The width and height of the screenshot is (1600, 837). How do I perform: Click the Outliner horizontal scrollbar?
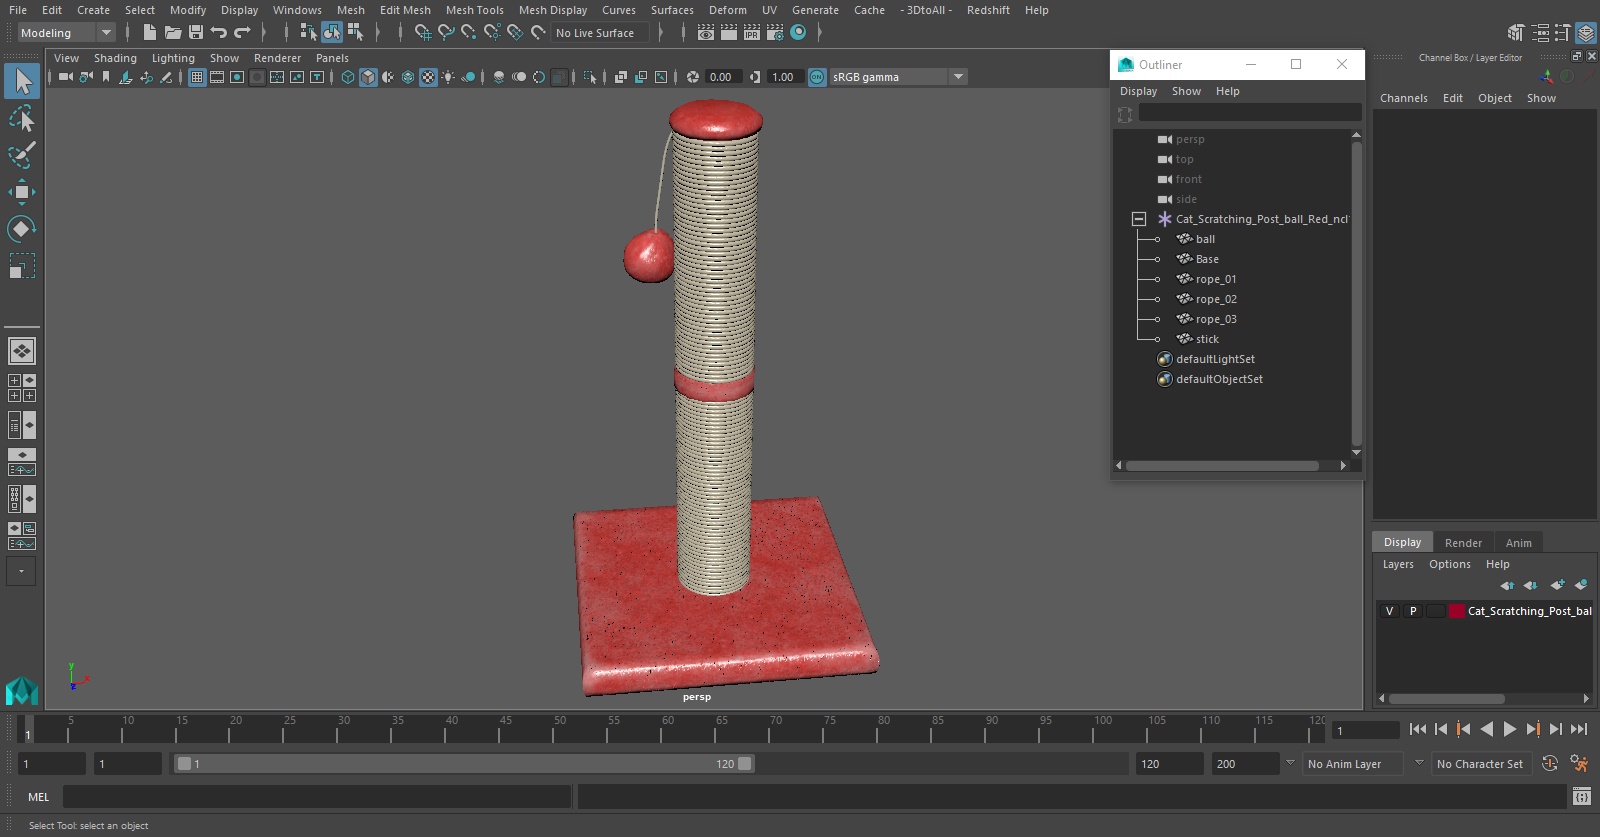(1222, 465)
